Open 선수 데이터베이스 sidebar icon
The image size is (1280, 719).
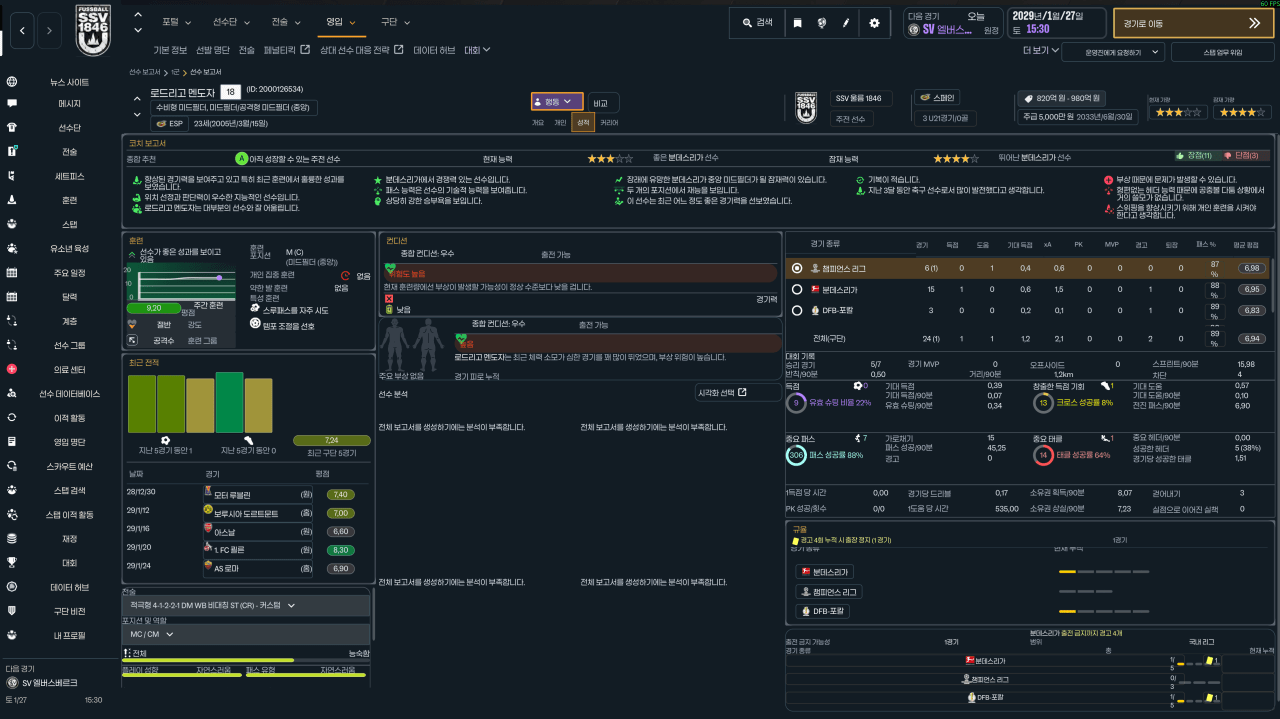pyautogui.click(x=12, y=393)
